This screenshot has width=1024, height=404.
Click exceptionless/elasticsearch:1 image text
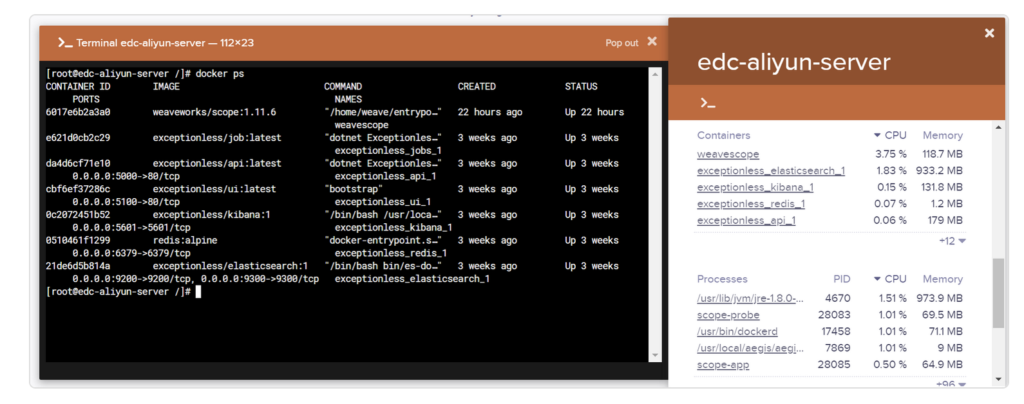coord(231,266)
